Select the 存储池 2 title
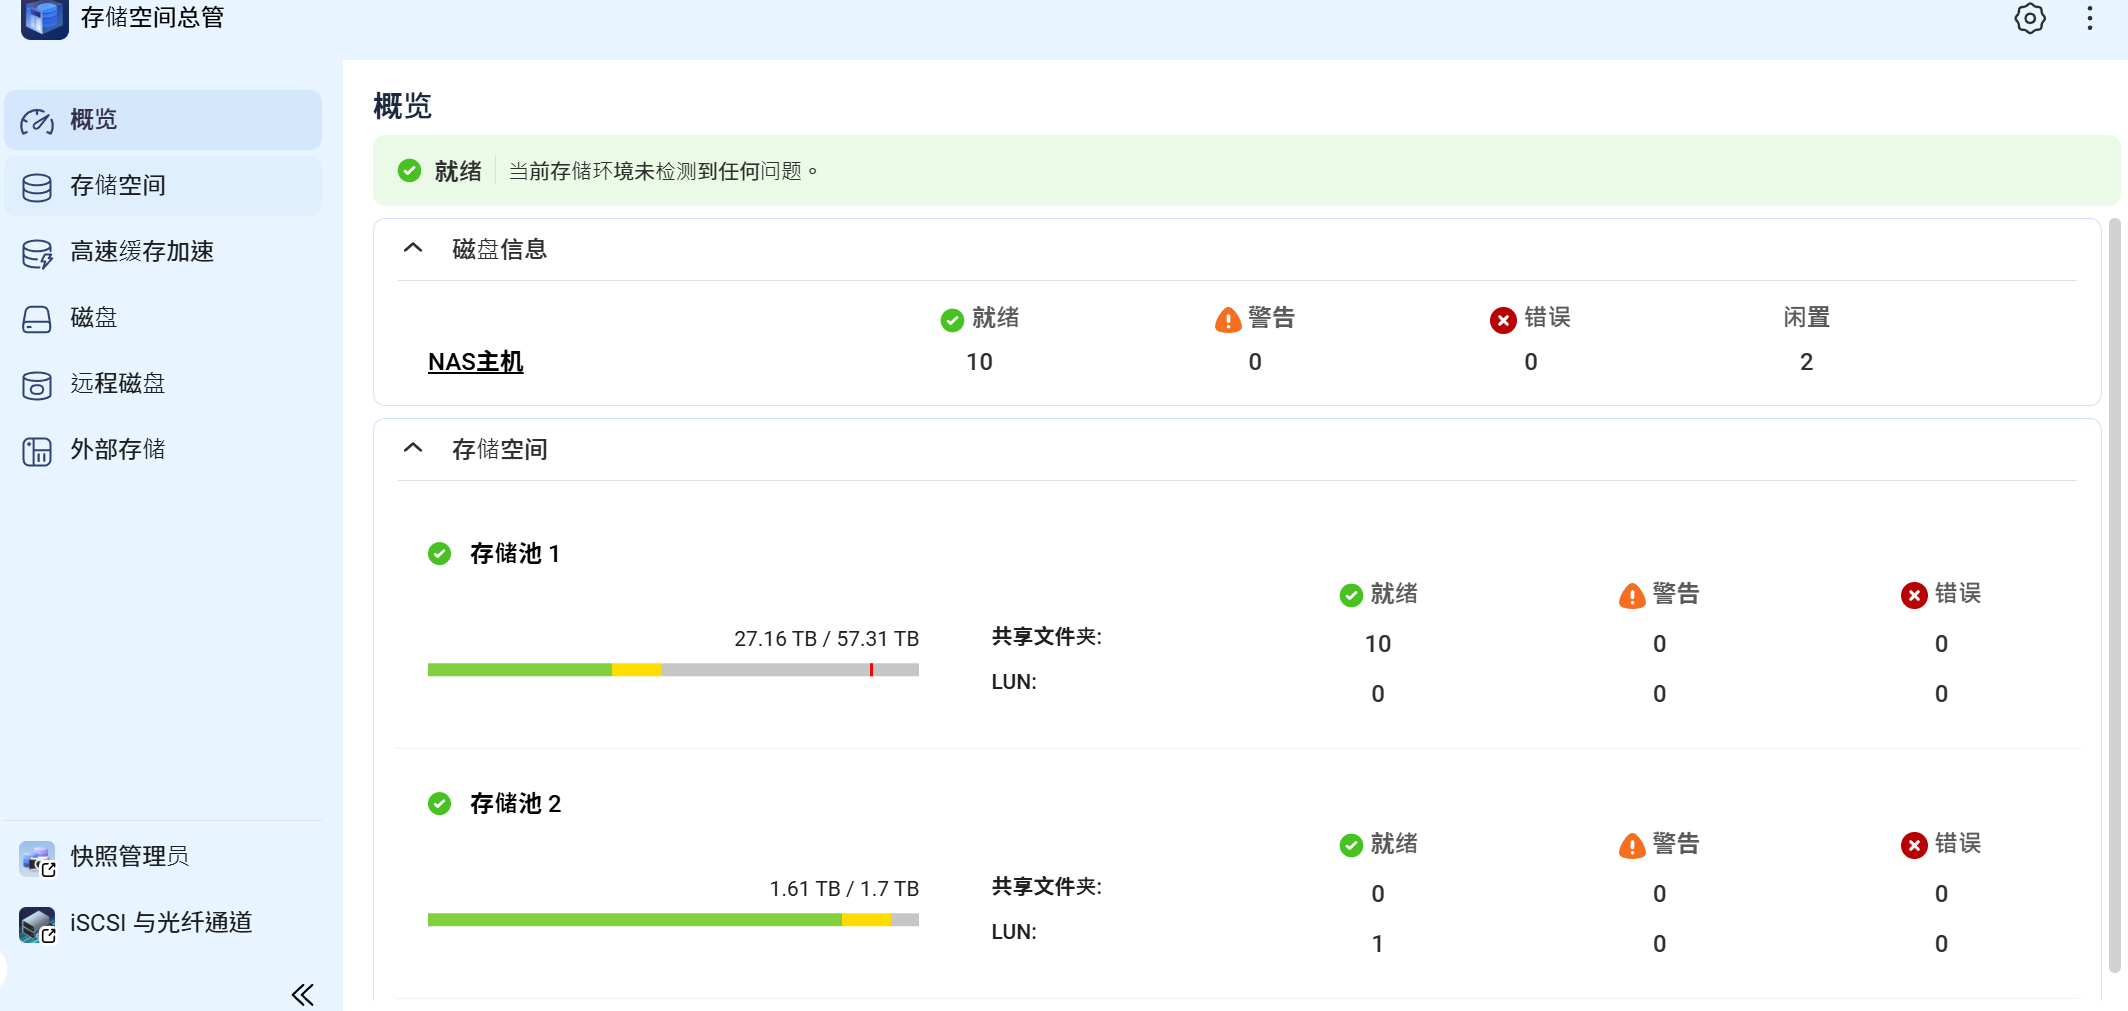This screenshot has height=1011, width=2128. click(515, 804)
